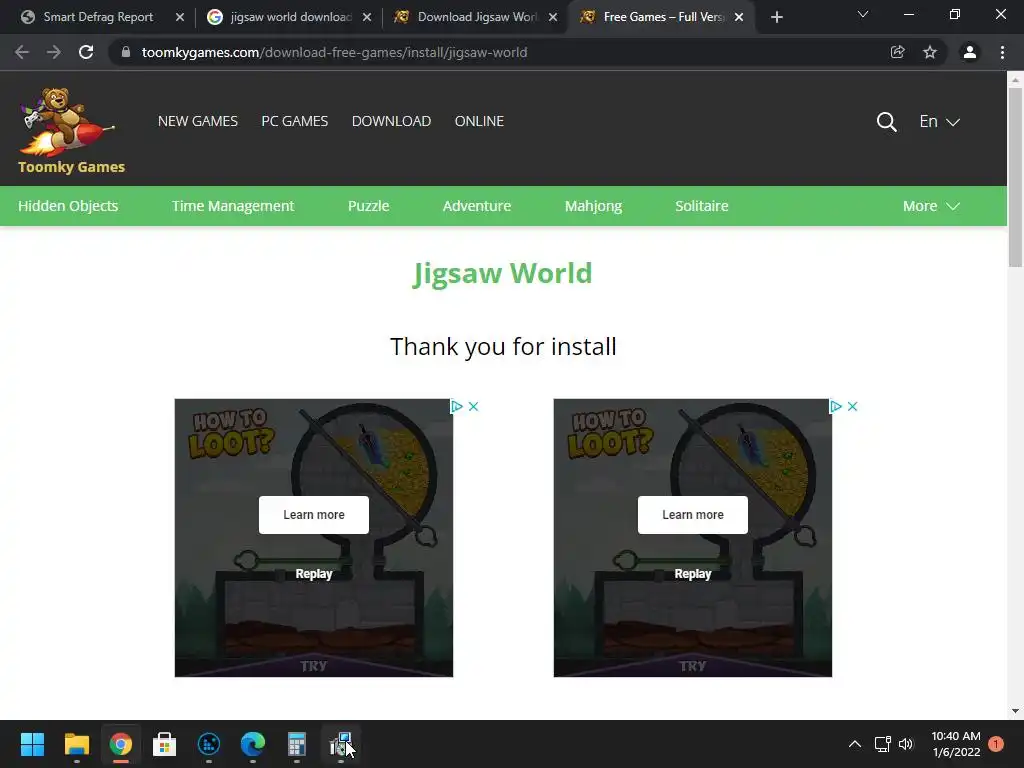Select the Free Games – Full Version tab
This screenshot has width=1024, height=768.
[x=664, y=17]
